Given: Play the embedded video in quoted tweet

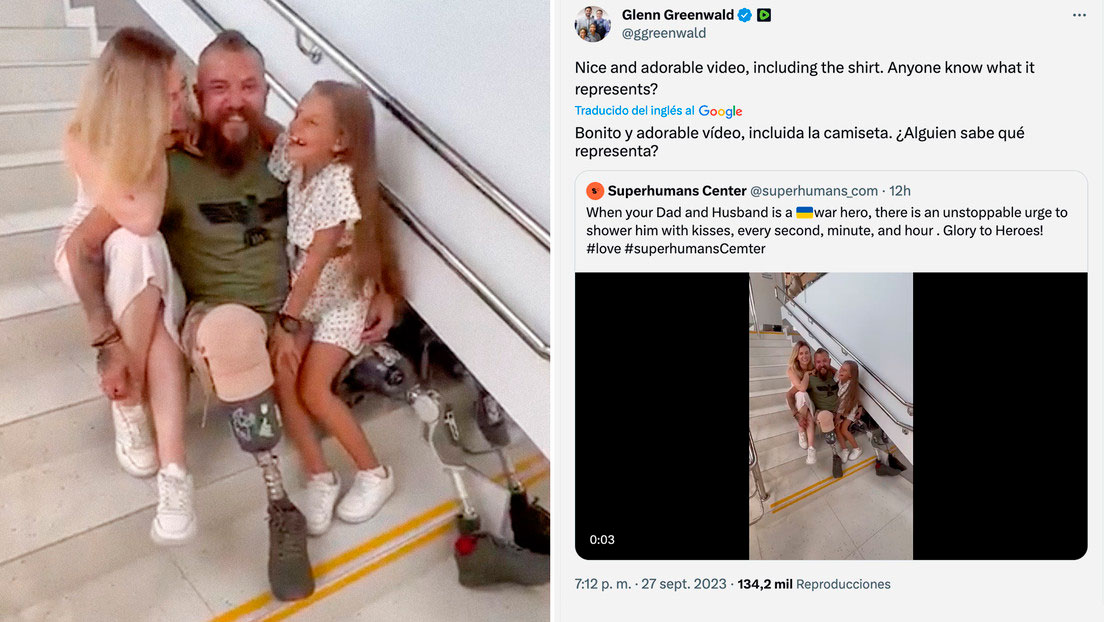Looking at the screenshot, I should pyautogui.click(x=831, y=416).
